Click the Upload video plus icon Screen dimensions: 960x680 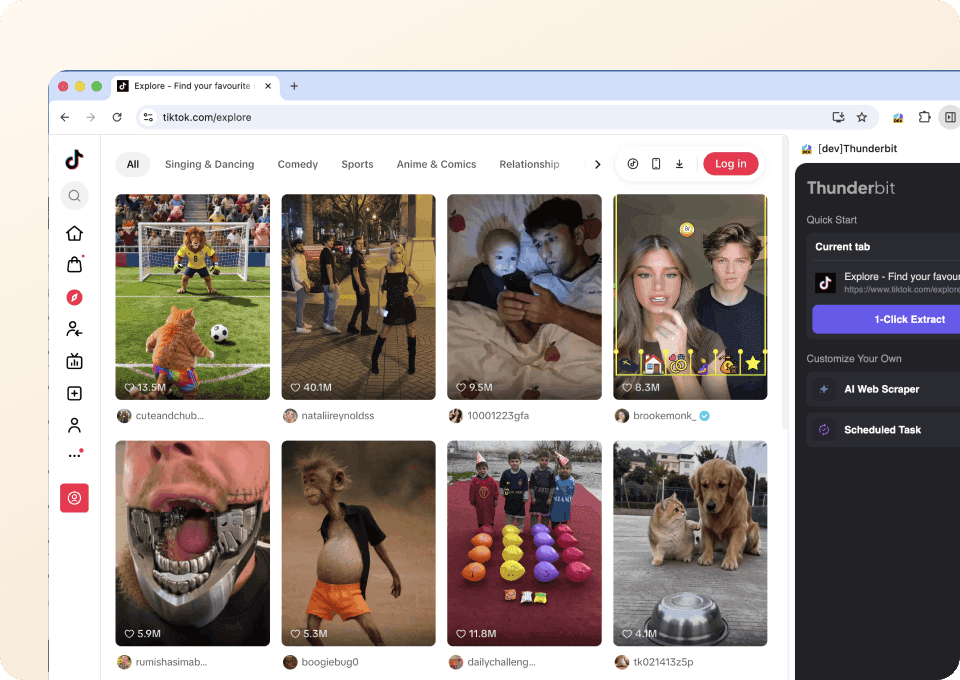point(74,392)
